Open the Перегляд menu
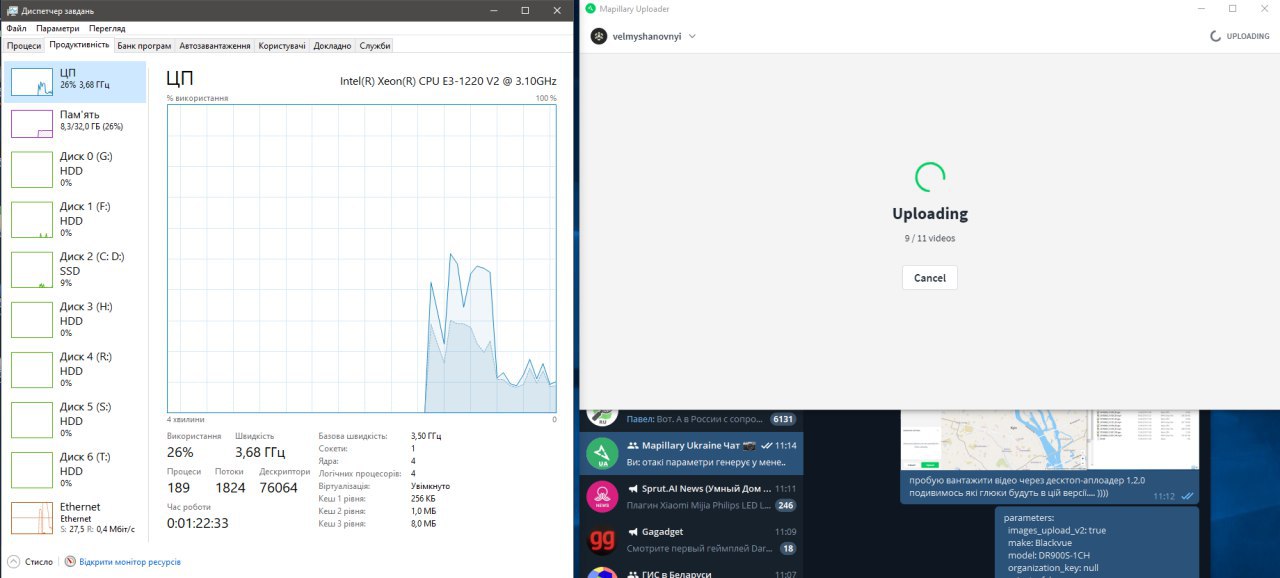 [x=107, y=29]
